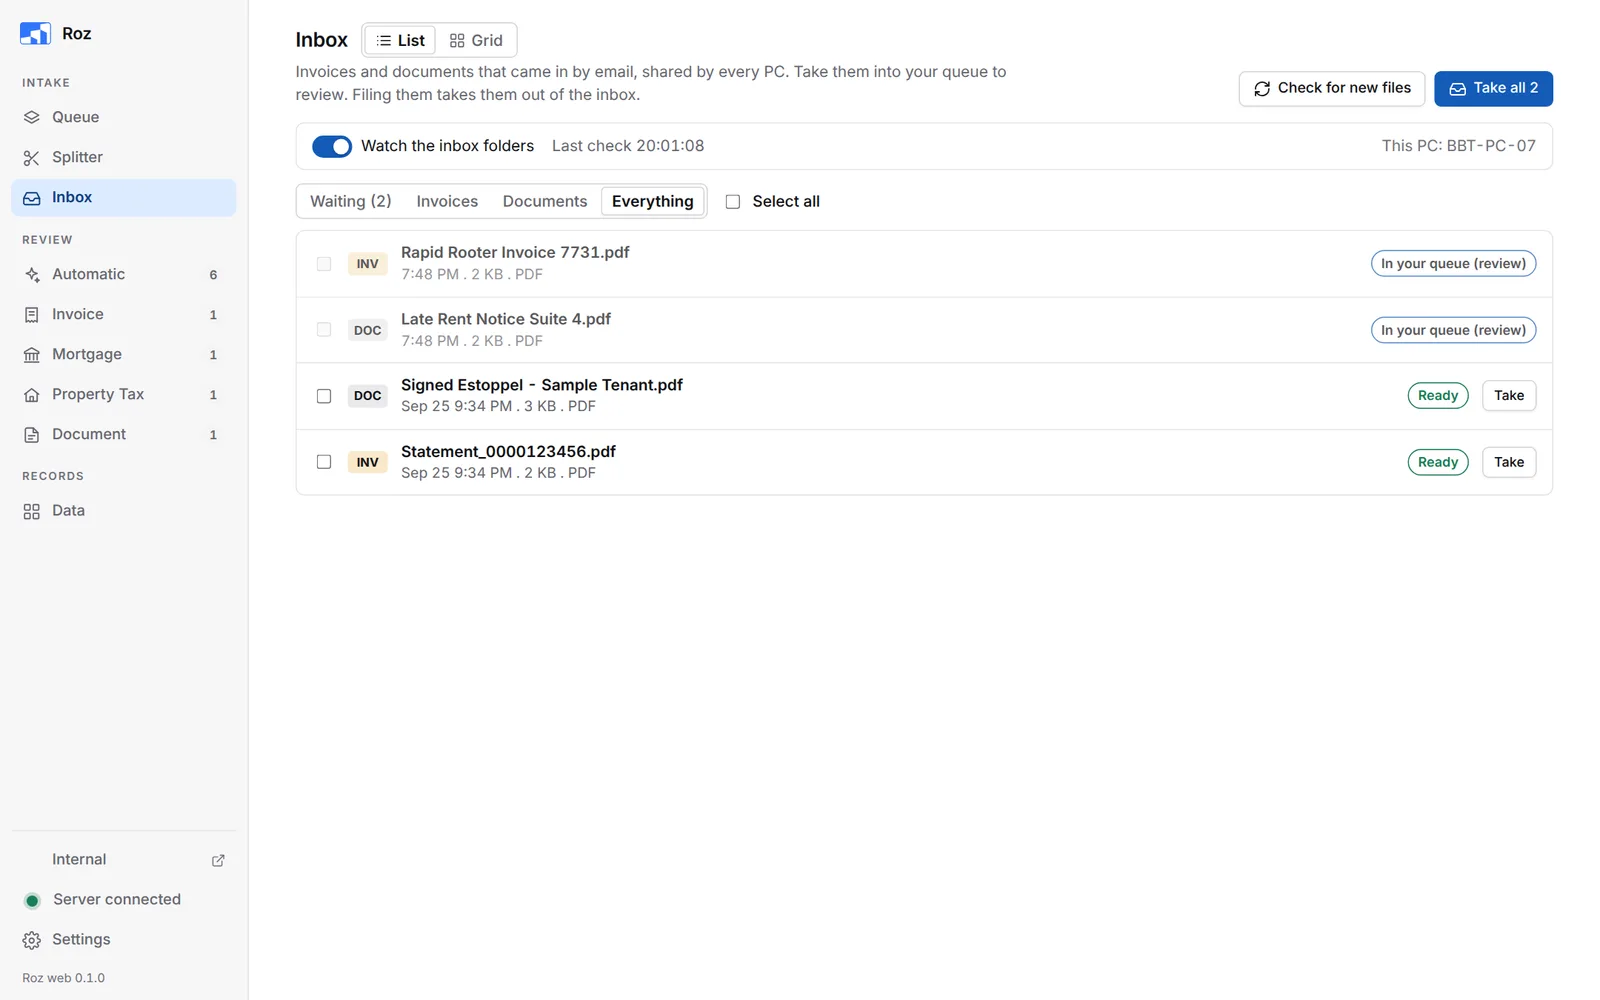Select the Everything tab
1600x1000 pixels.
(x=652, y=201)
